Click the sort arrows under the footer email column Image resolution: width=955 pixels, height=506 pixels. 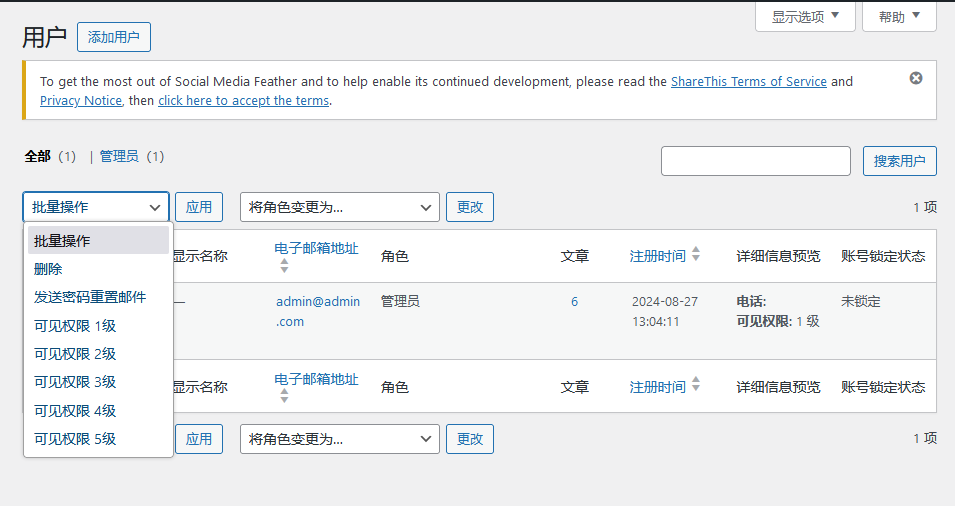[284, 396]
